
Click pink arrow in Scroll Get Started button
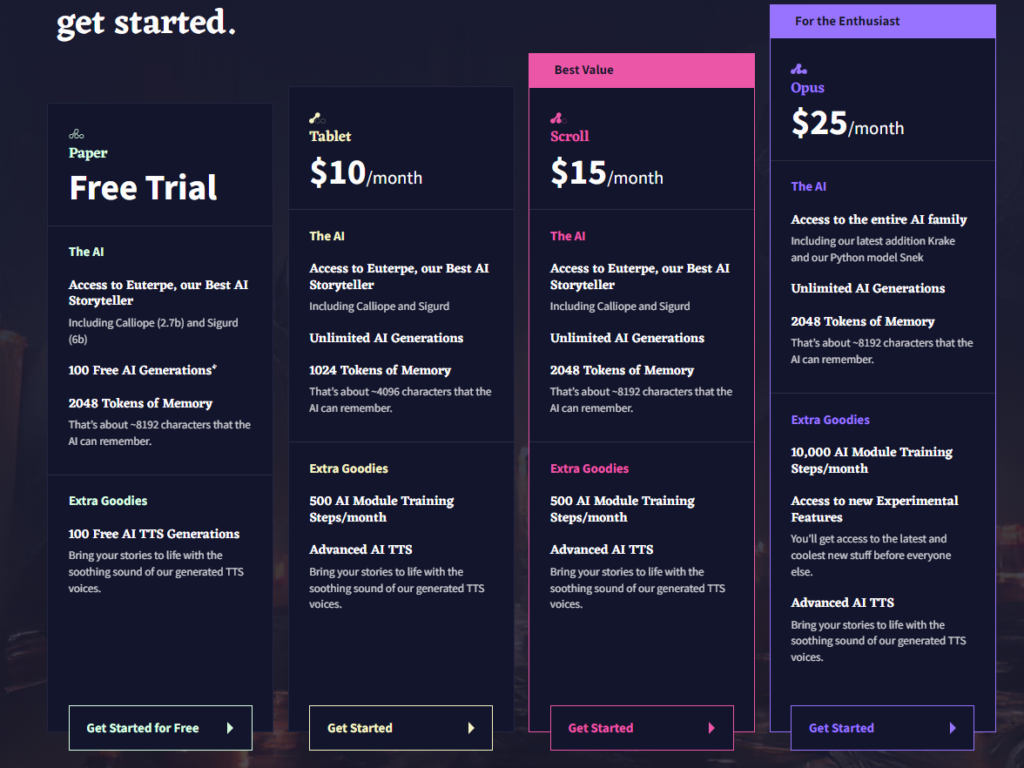pos(712,728)
